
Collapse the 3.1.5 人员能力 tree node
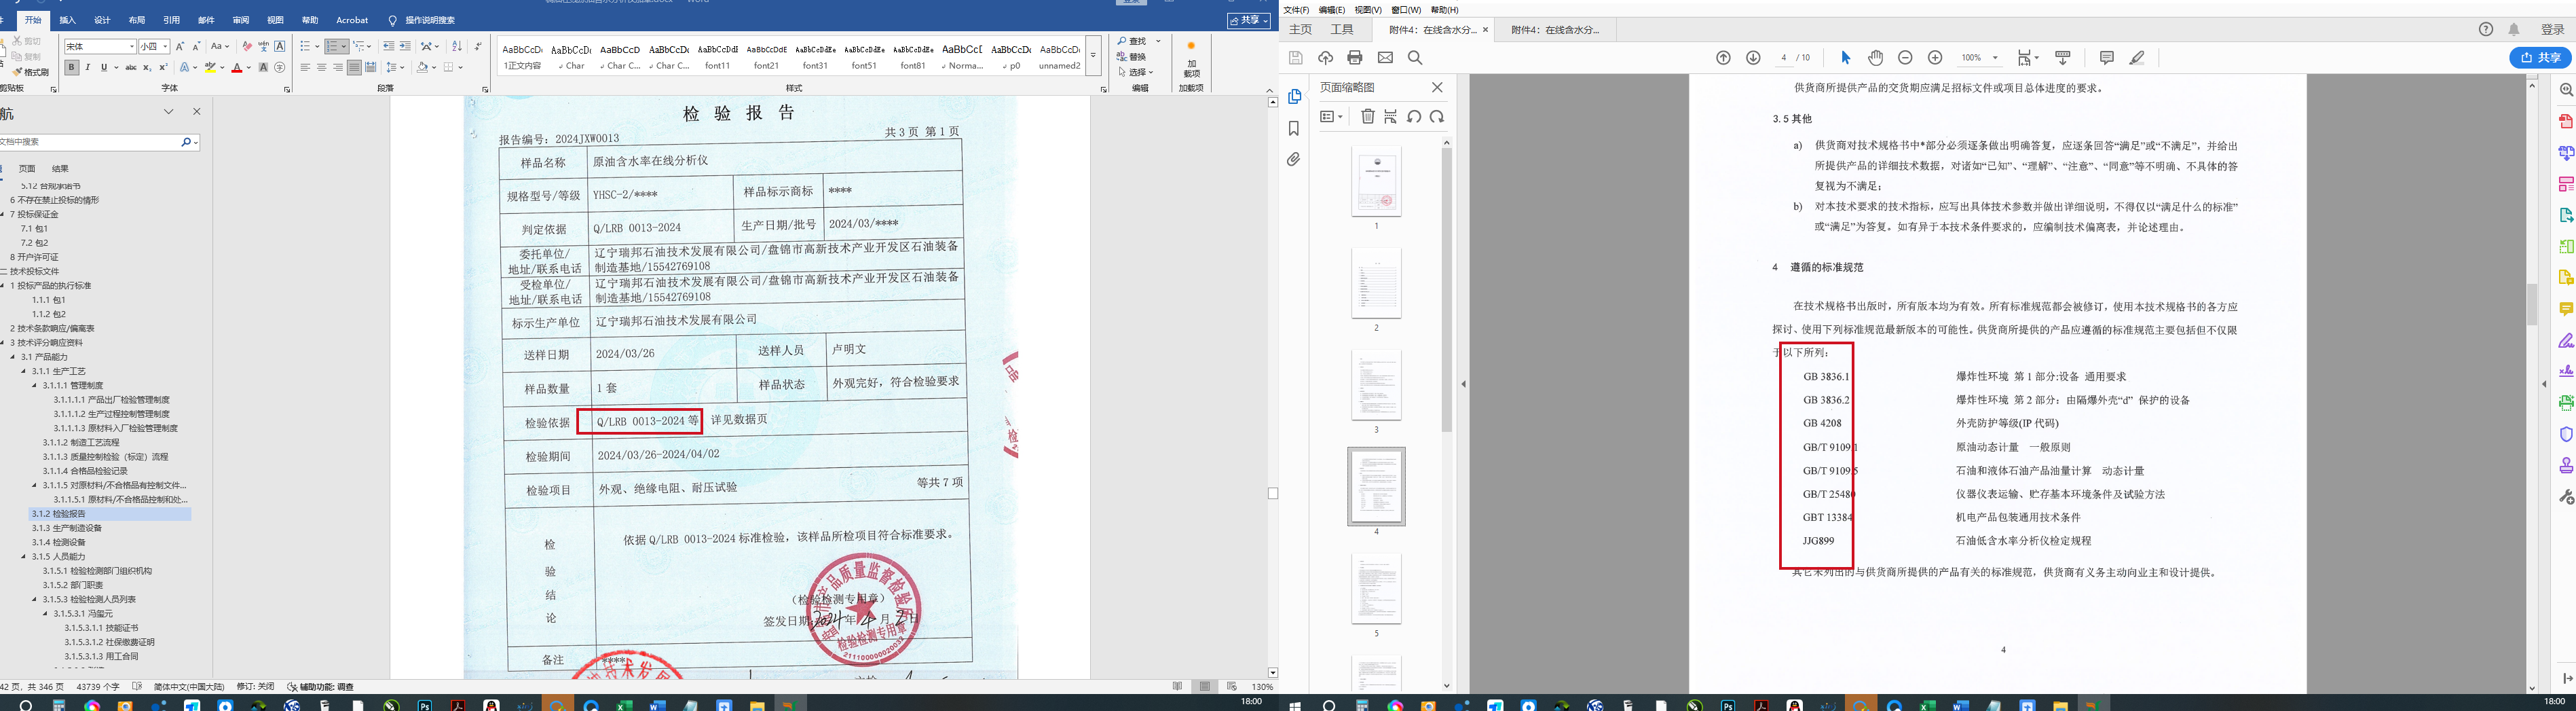pyautogui.click(x=24, y=556)
